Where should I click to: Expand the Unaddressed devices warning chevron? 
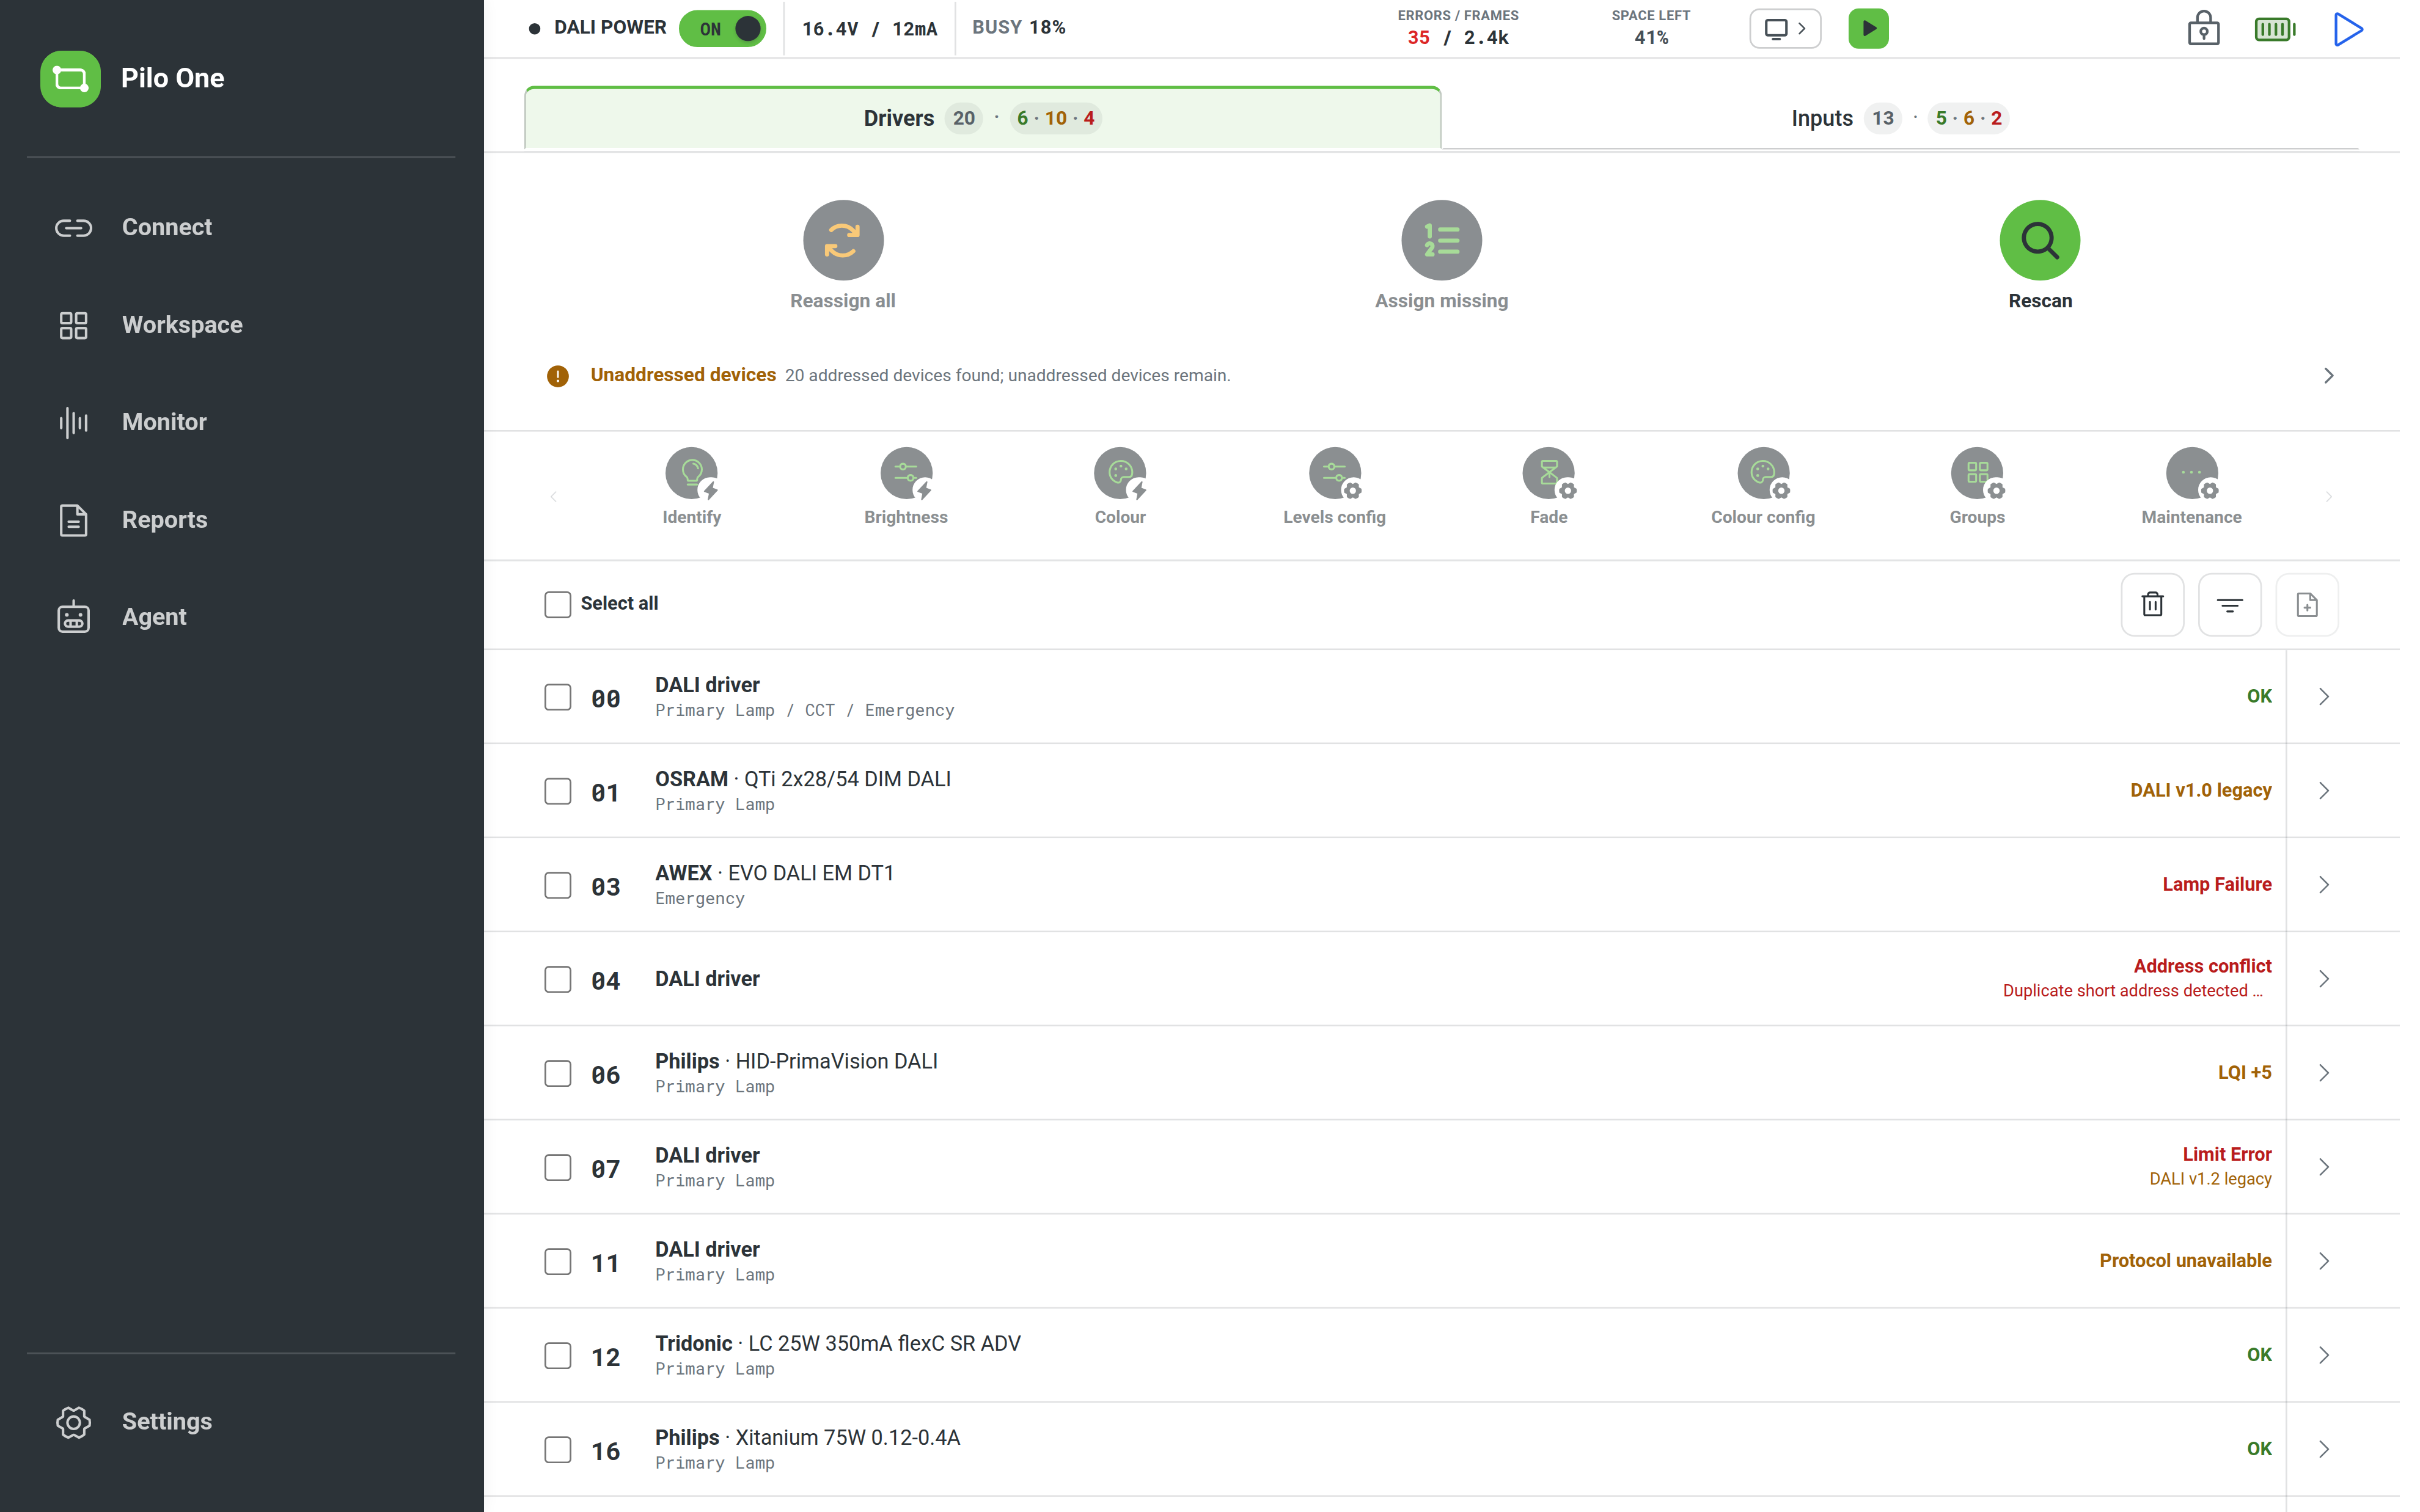coord(2328,376)
